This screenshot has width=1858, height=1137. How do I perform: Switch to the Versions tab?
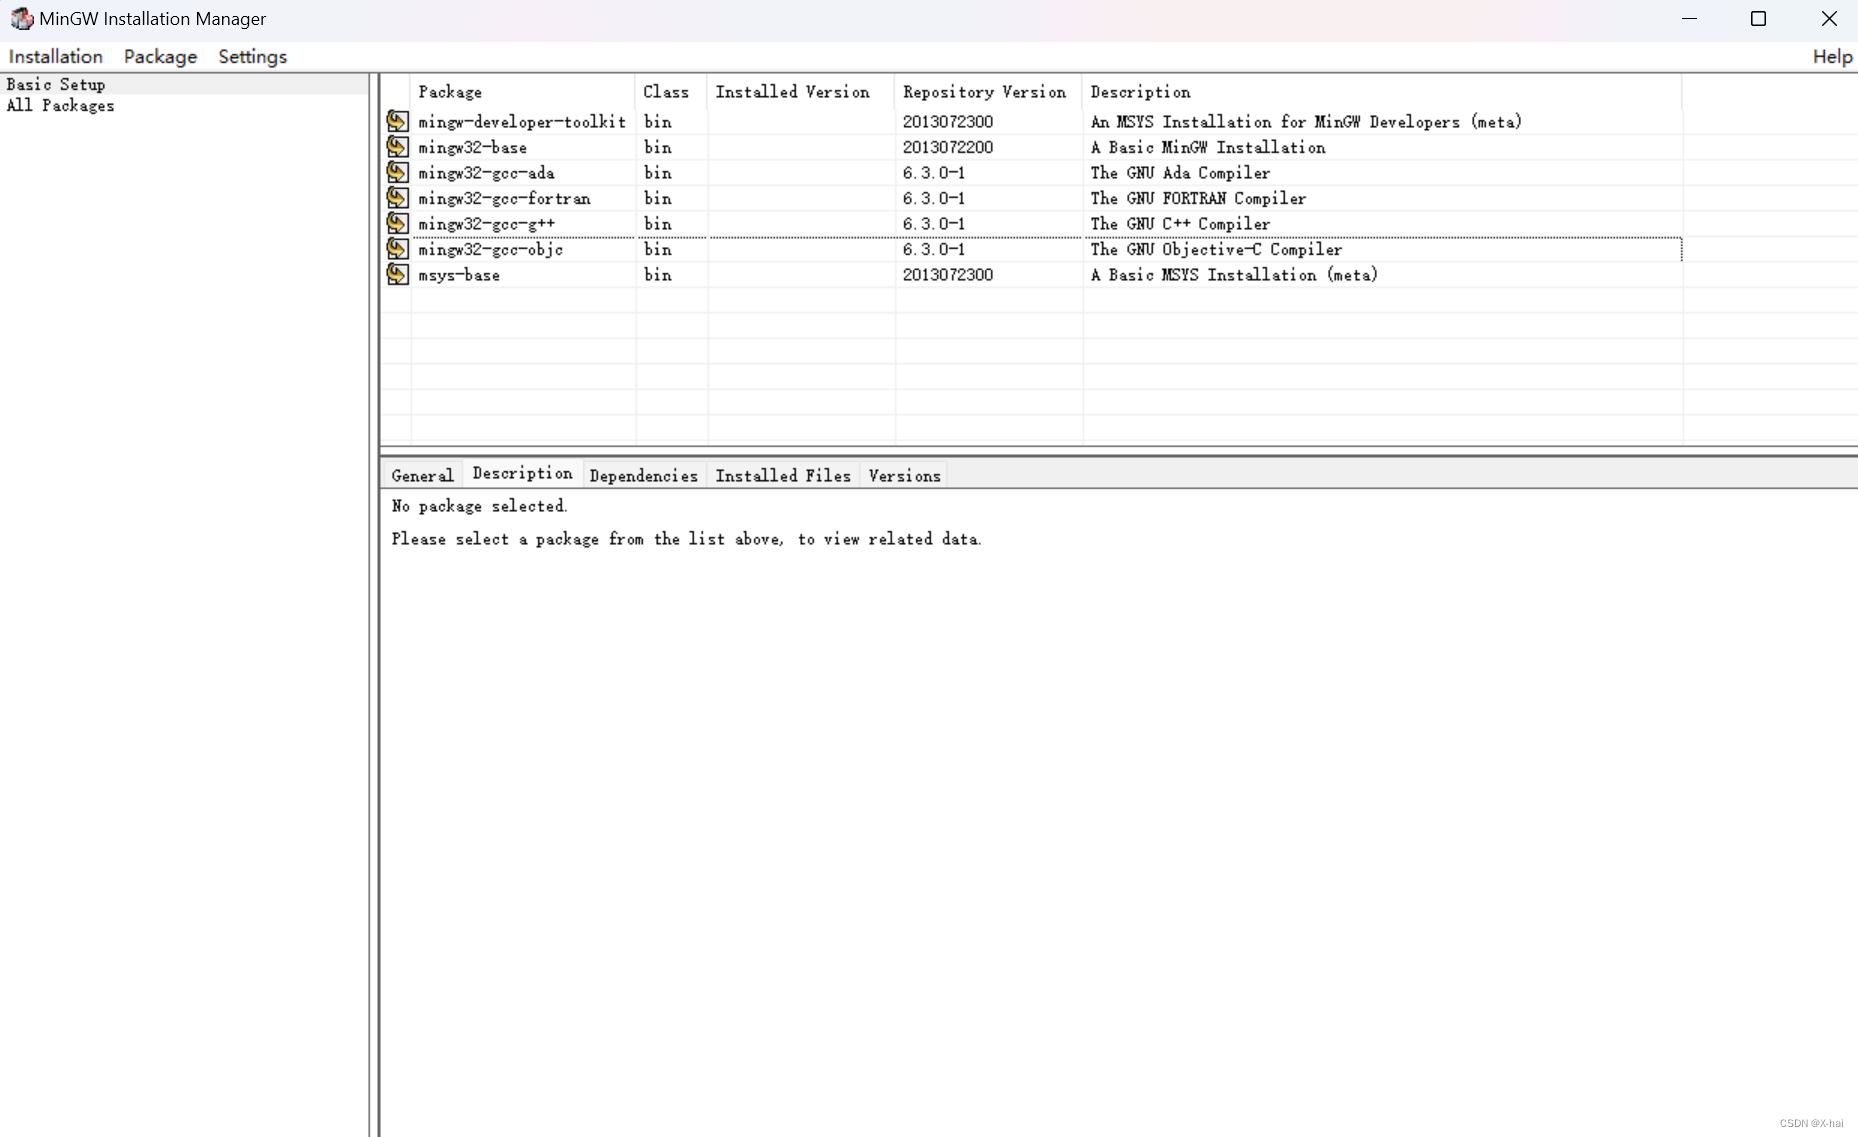(904, 475)
